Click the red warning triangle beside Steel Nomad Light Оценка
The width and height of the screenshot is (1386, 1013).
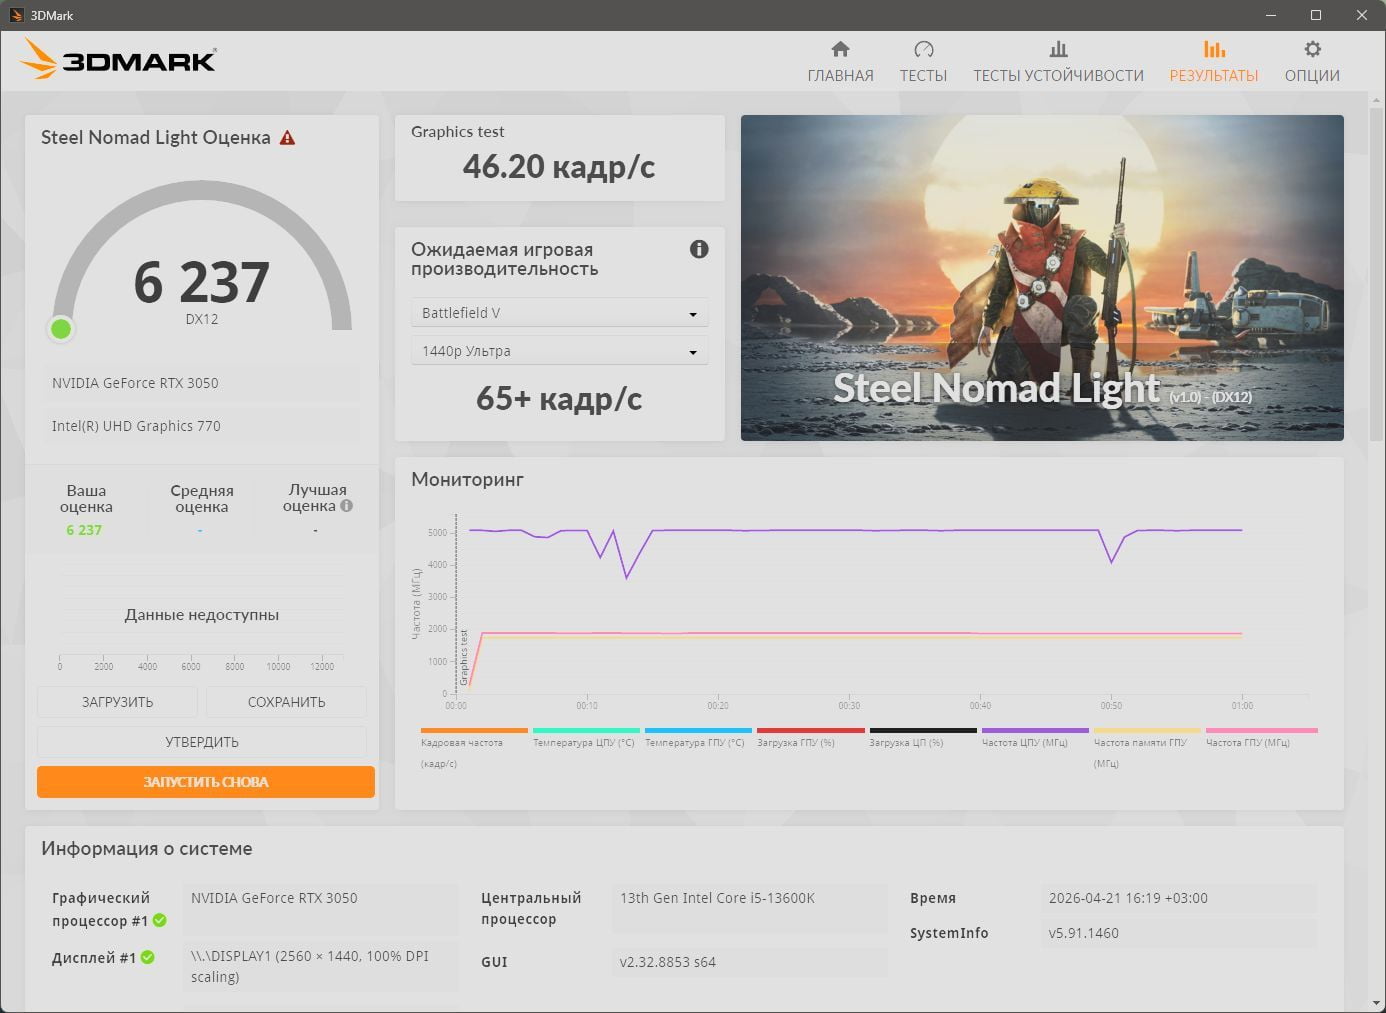coord(287,138)
